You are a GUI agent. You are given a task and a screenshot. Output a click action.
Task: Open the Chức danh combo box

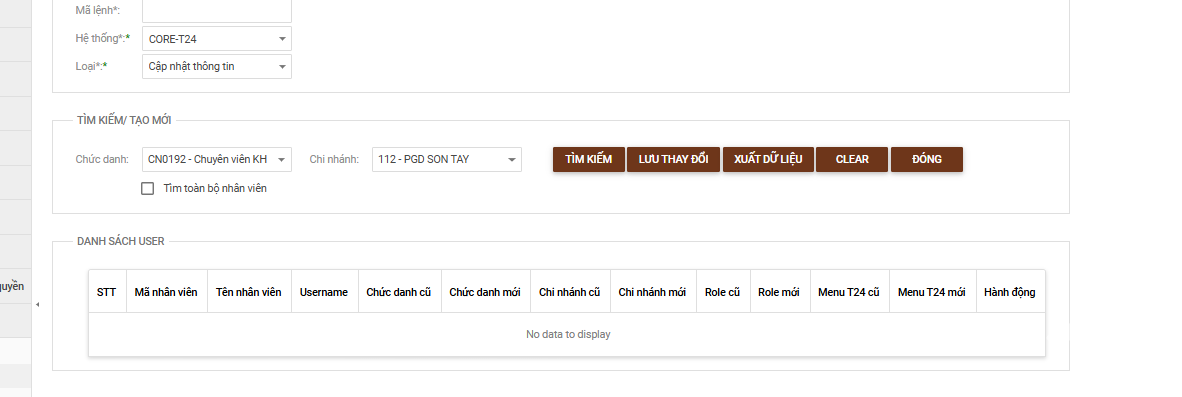point(216,159)
